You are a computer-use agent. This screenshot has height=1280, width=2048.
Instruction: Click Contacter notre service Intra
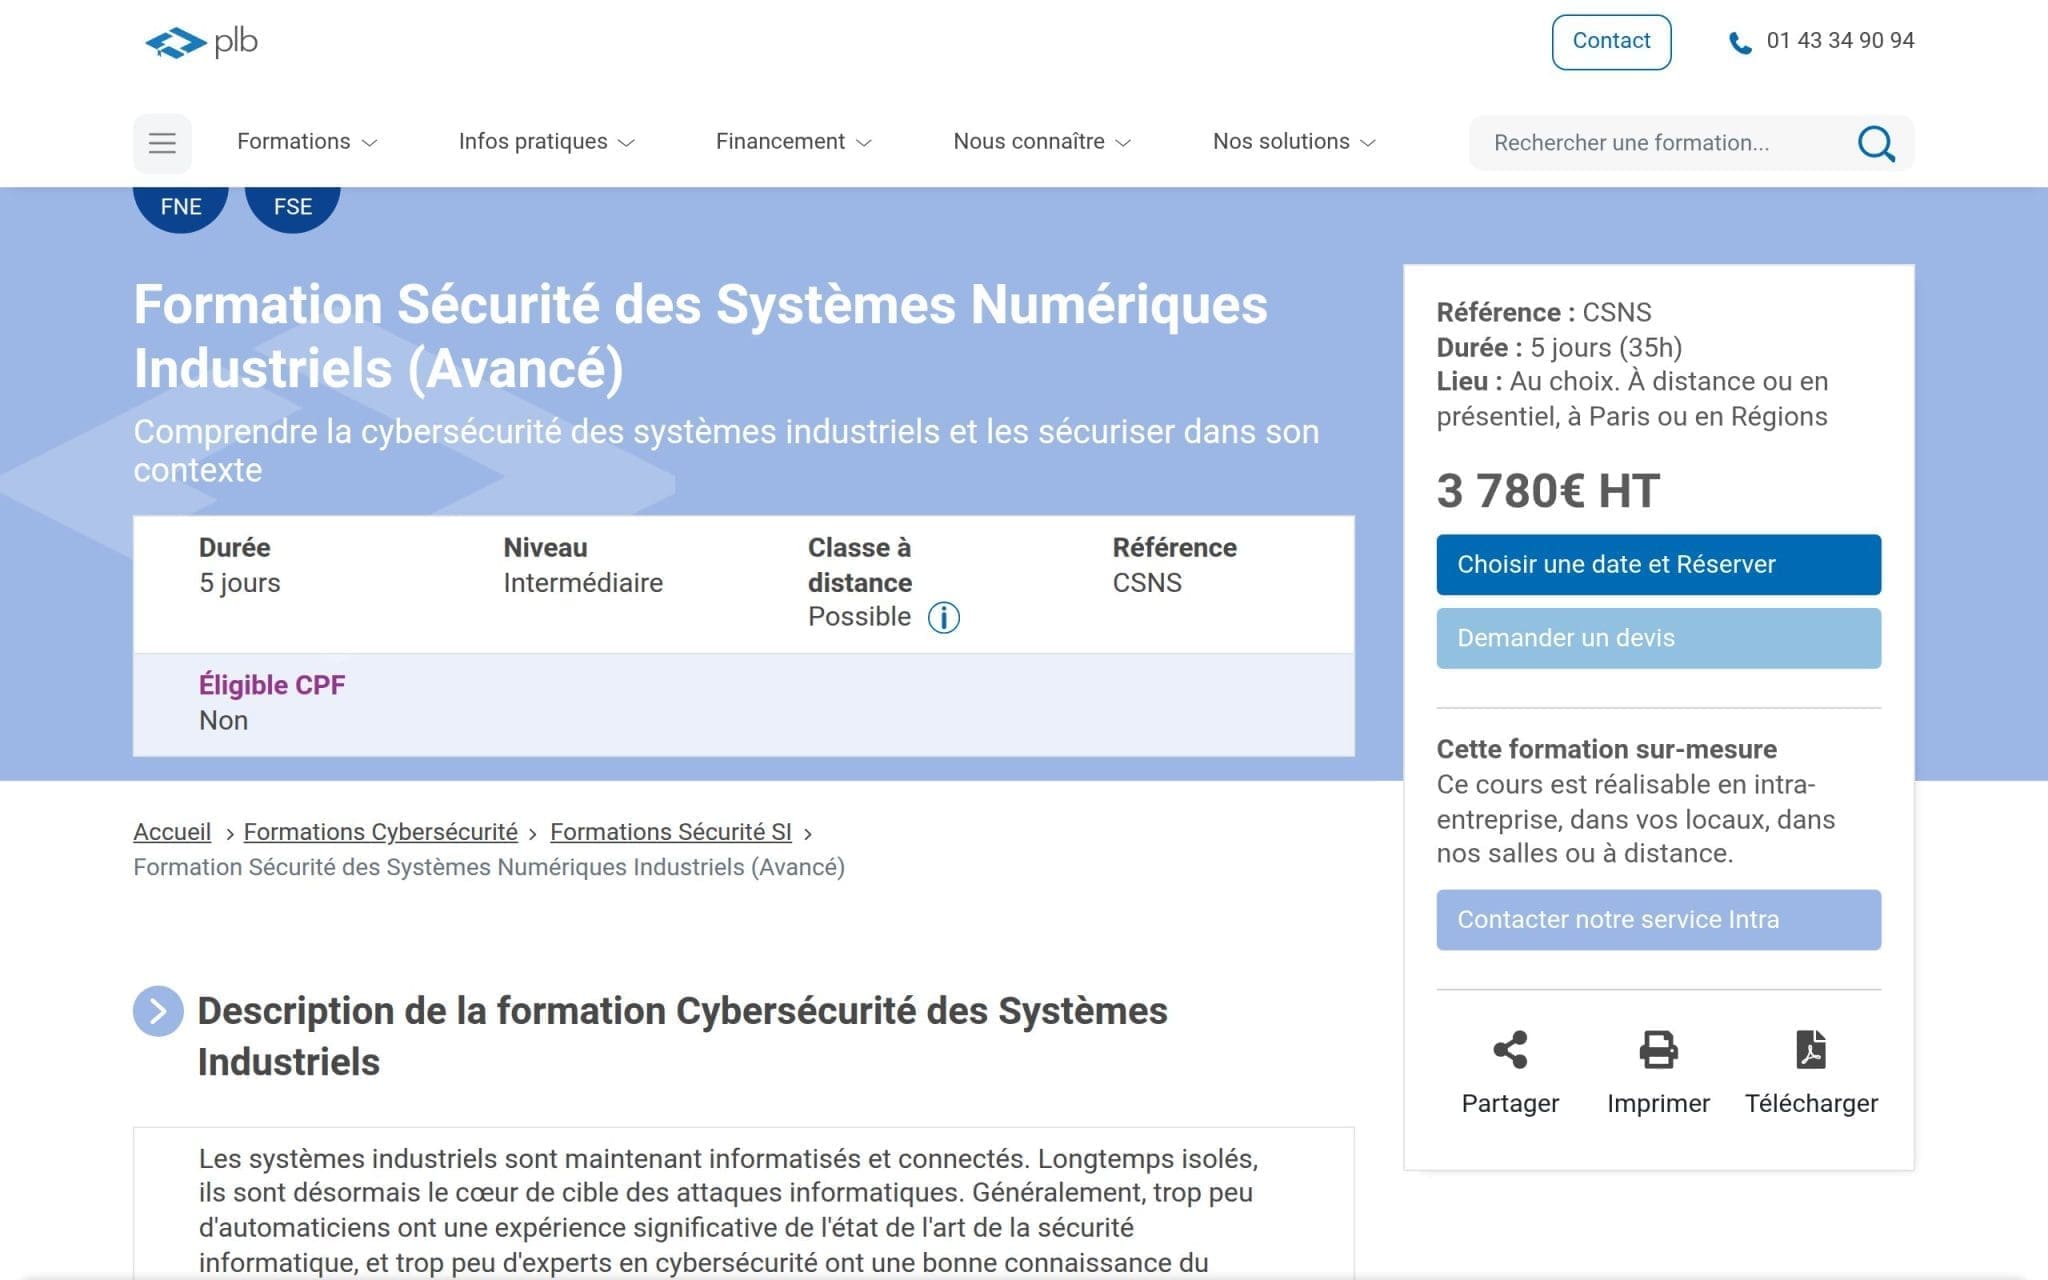[1658, 920]
